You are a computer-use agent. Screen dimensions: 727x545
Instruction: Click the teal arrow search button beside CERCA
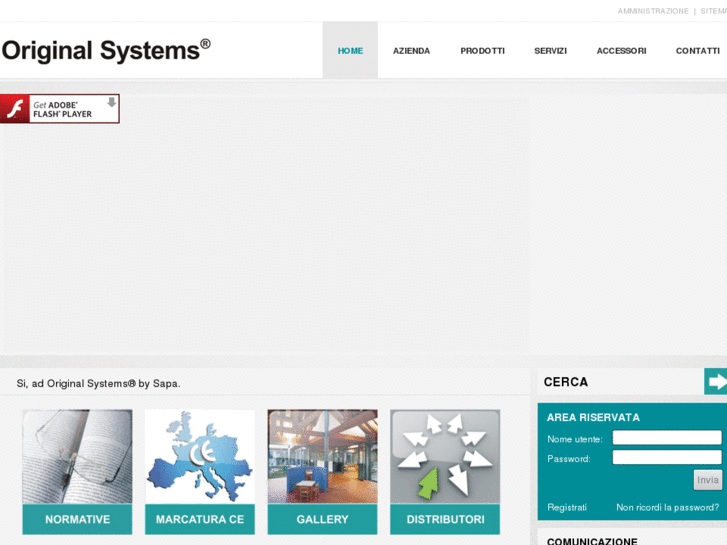point(715,382)
